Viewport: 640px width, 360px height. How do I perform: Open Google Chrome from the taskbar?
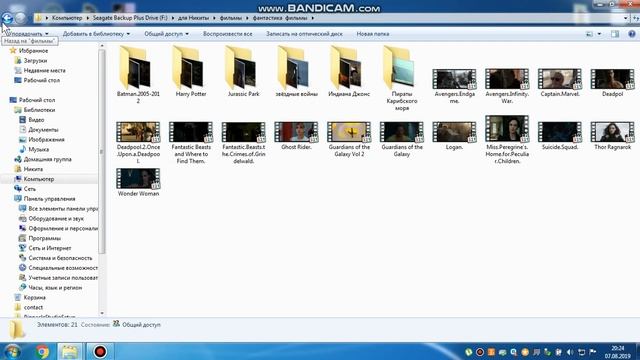pyautogui.click(x=42, y=351)
